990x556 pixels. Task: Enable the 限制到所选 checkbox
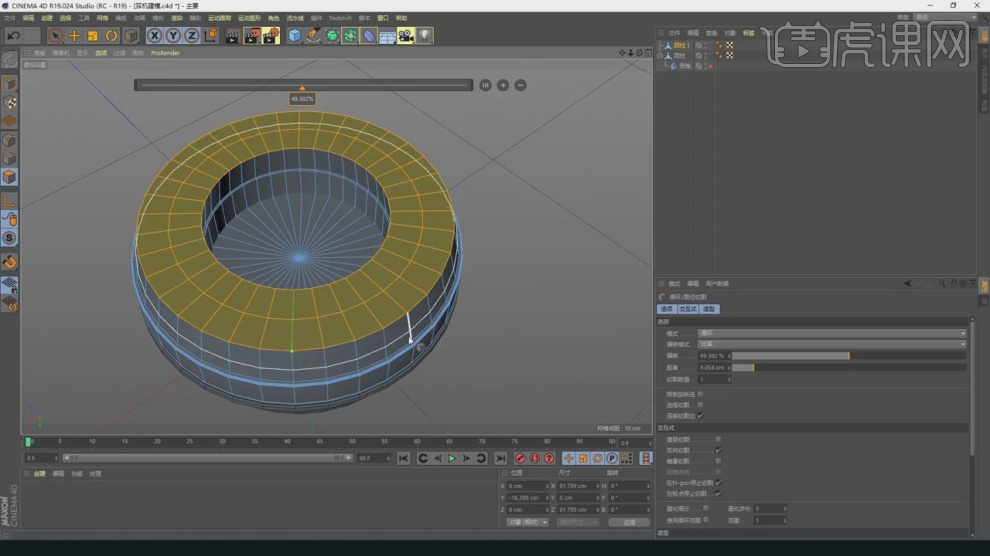click(700, 394)
